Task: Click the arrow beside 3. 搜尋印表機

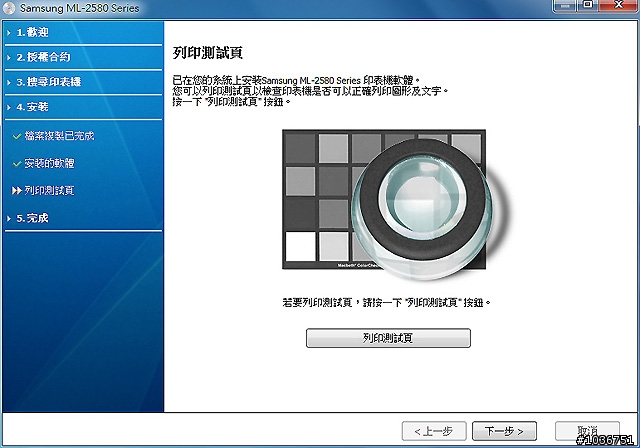Action: (9, 82)
